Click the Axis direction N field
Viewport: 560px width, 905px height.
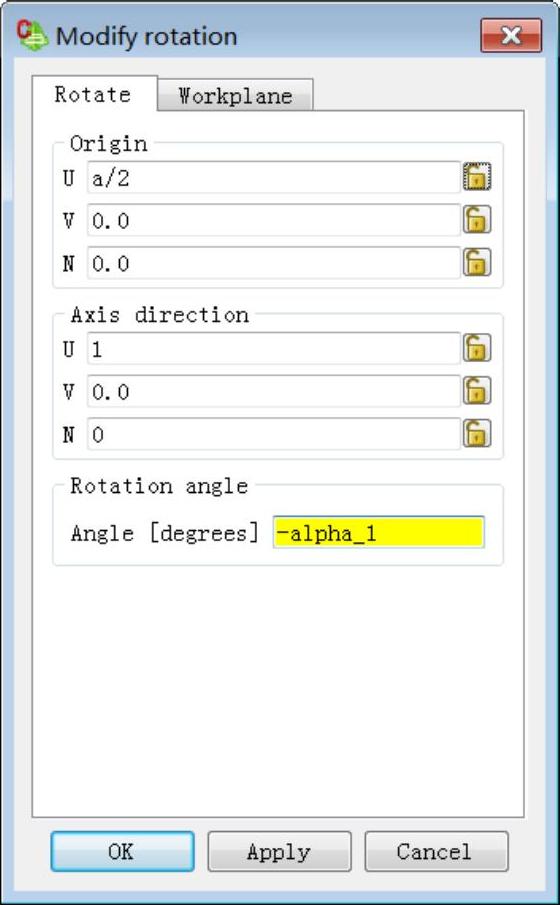[274, 434]
